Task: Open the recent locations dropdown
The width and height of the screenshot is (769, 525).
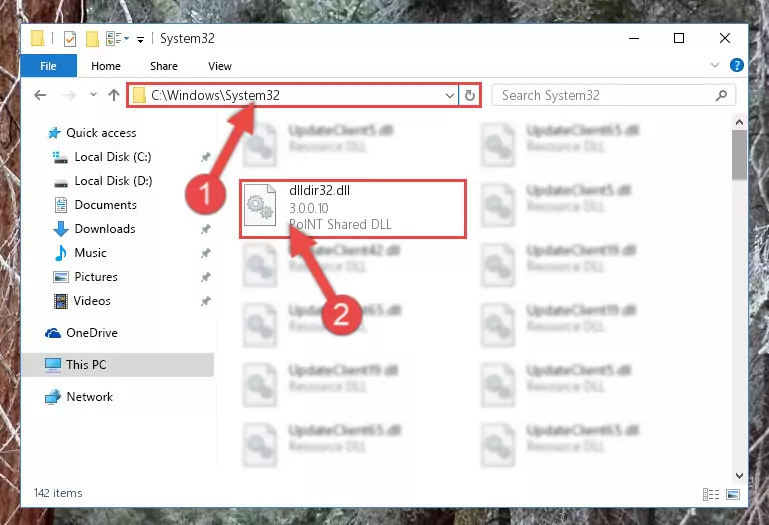Action: pos(93,95)
